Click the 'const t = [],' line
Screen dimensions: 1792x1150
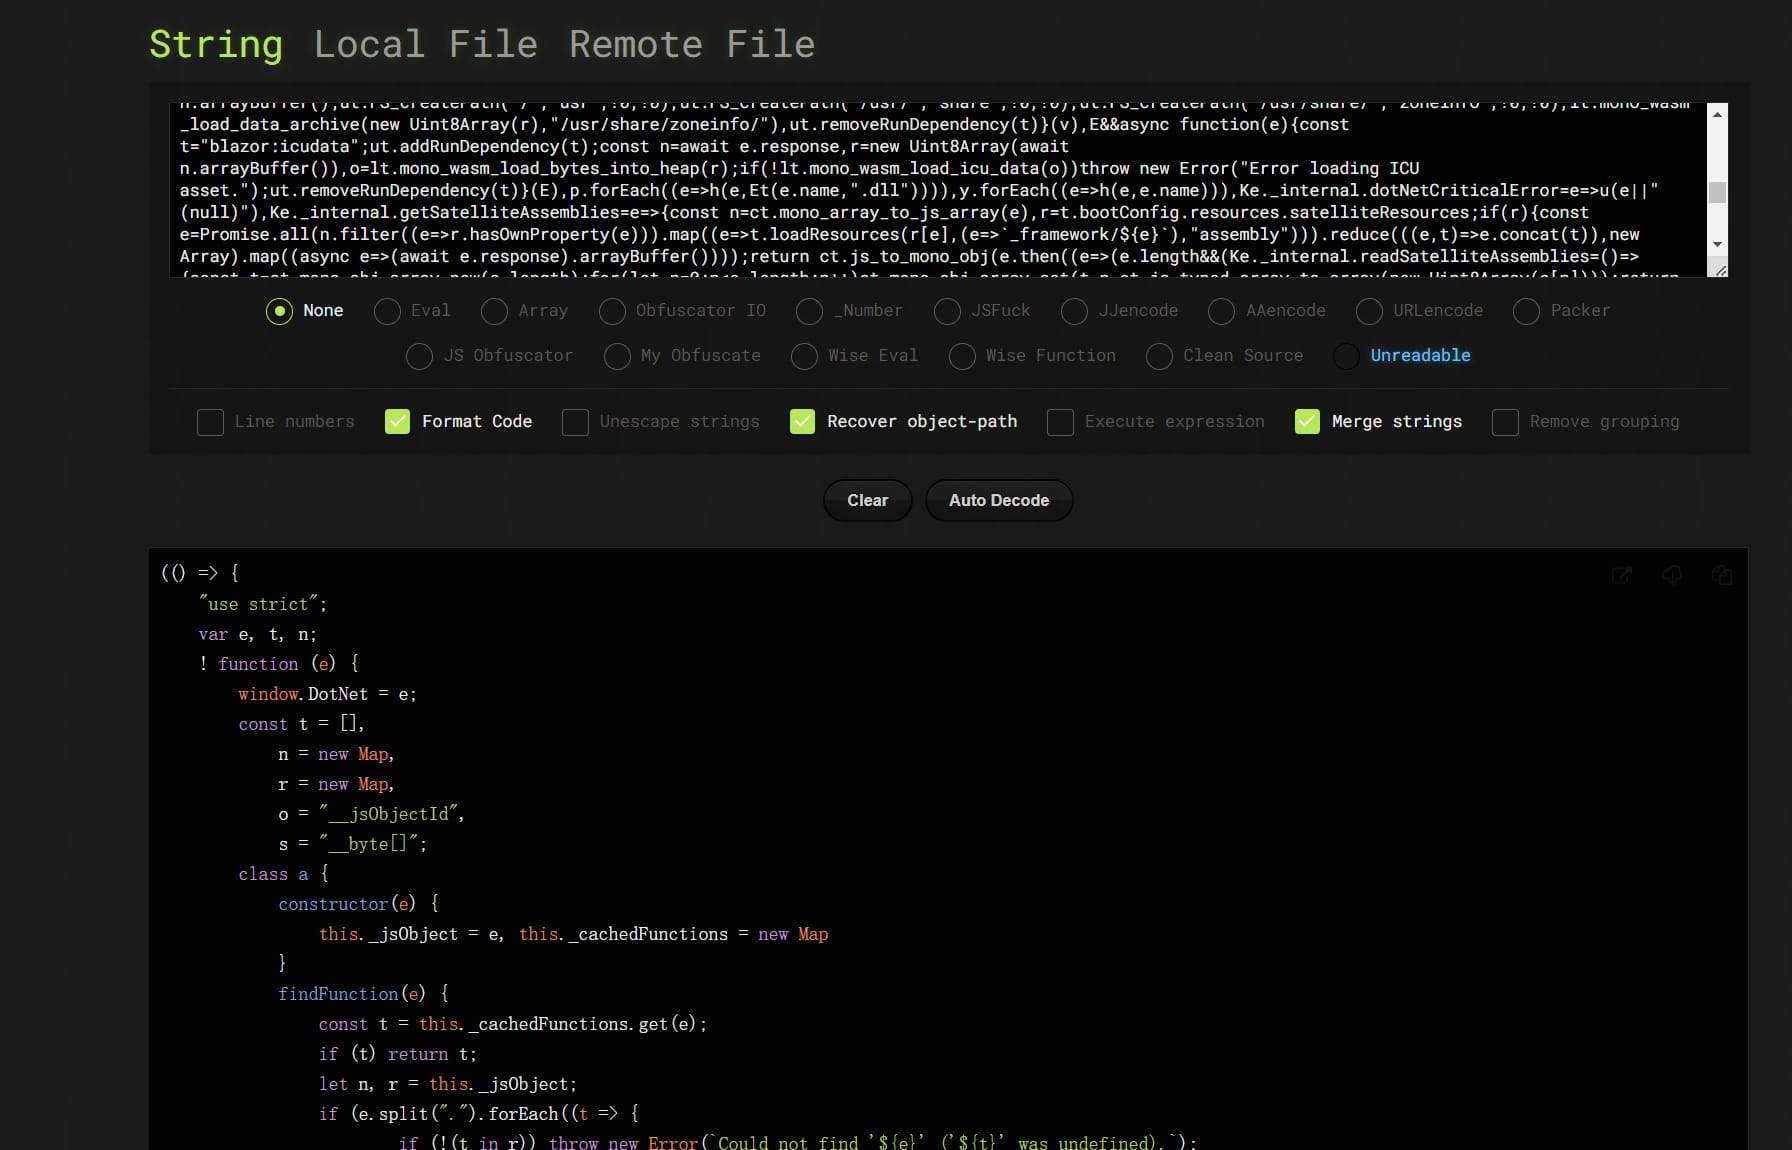[301, 724]
